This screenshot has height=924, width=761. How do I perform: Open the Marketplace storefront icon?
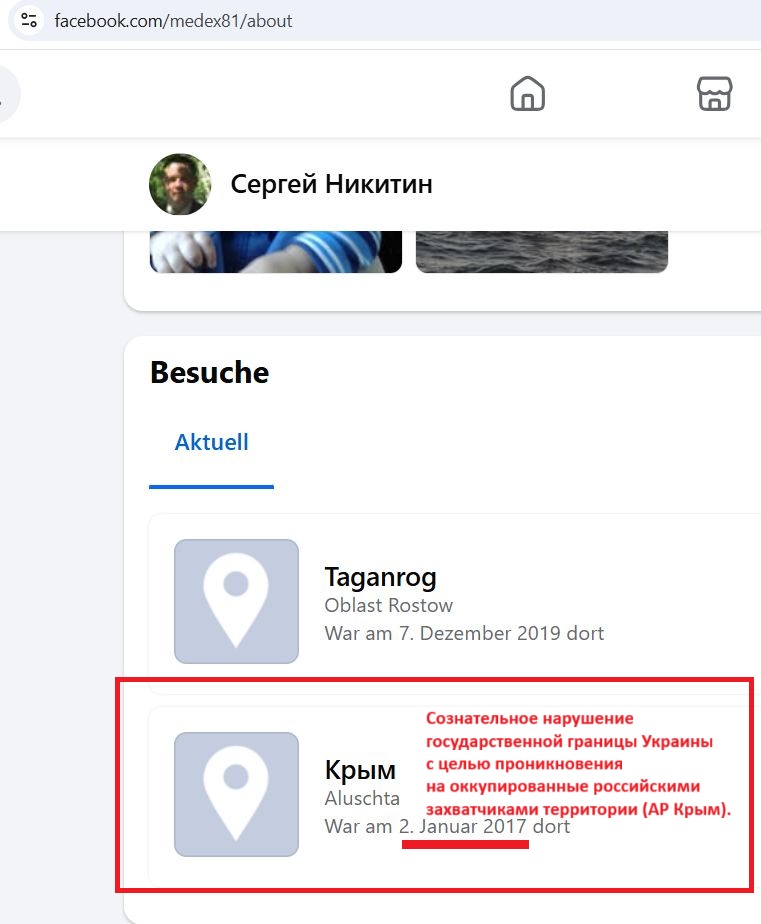point(714,94)
